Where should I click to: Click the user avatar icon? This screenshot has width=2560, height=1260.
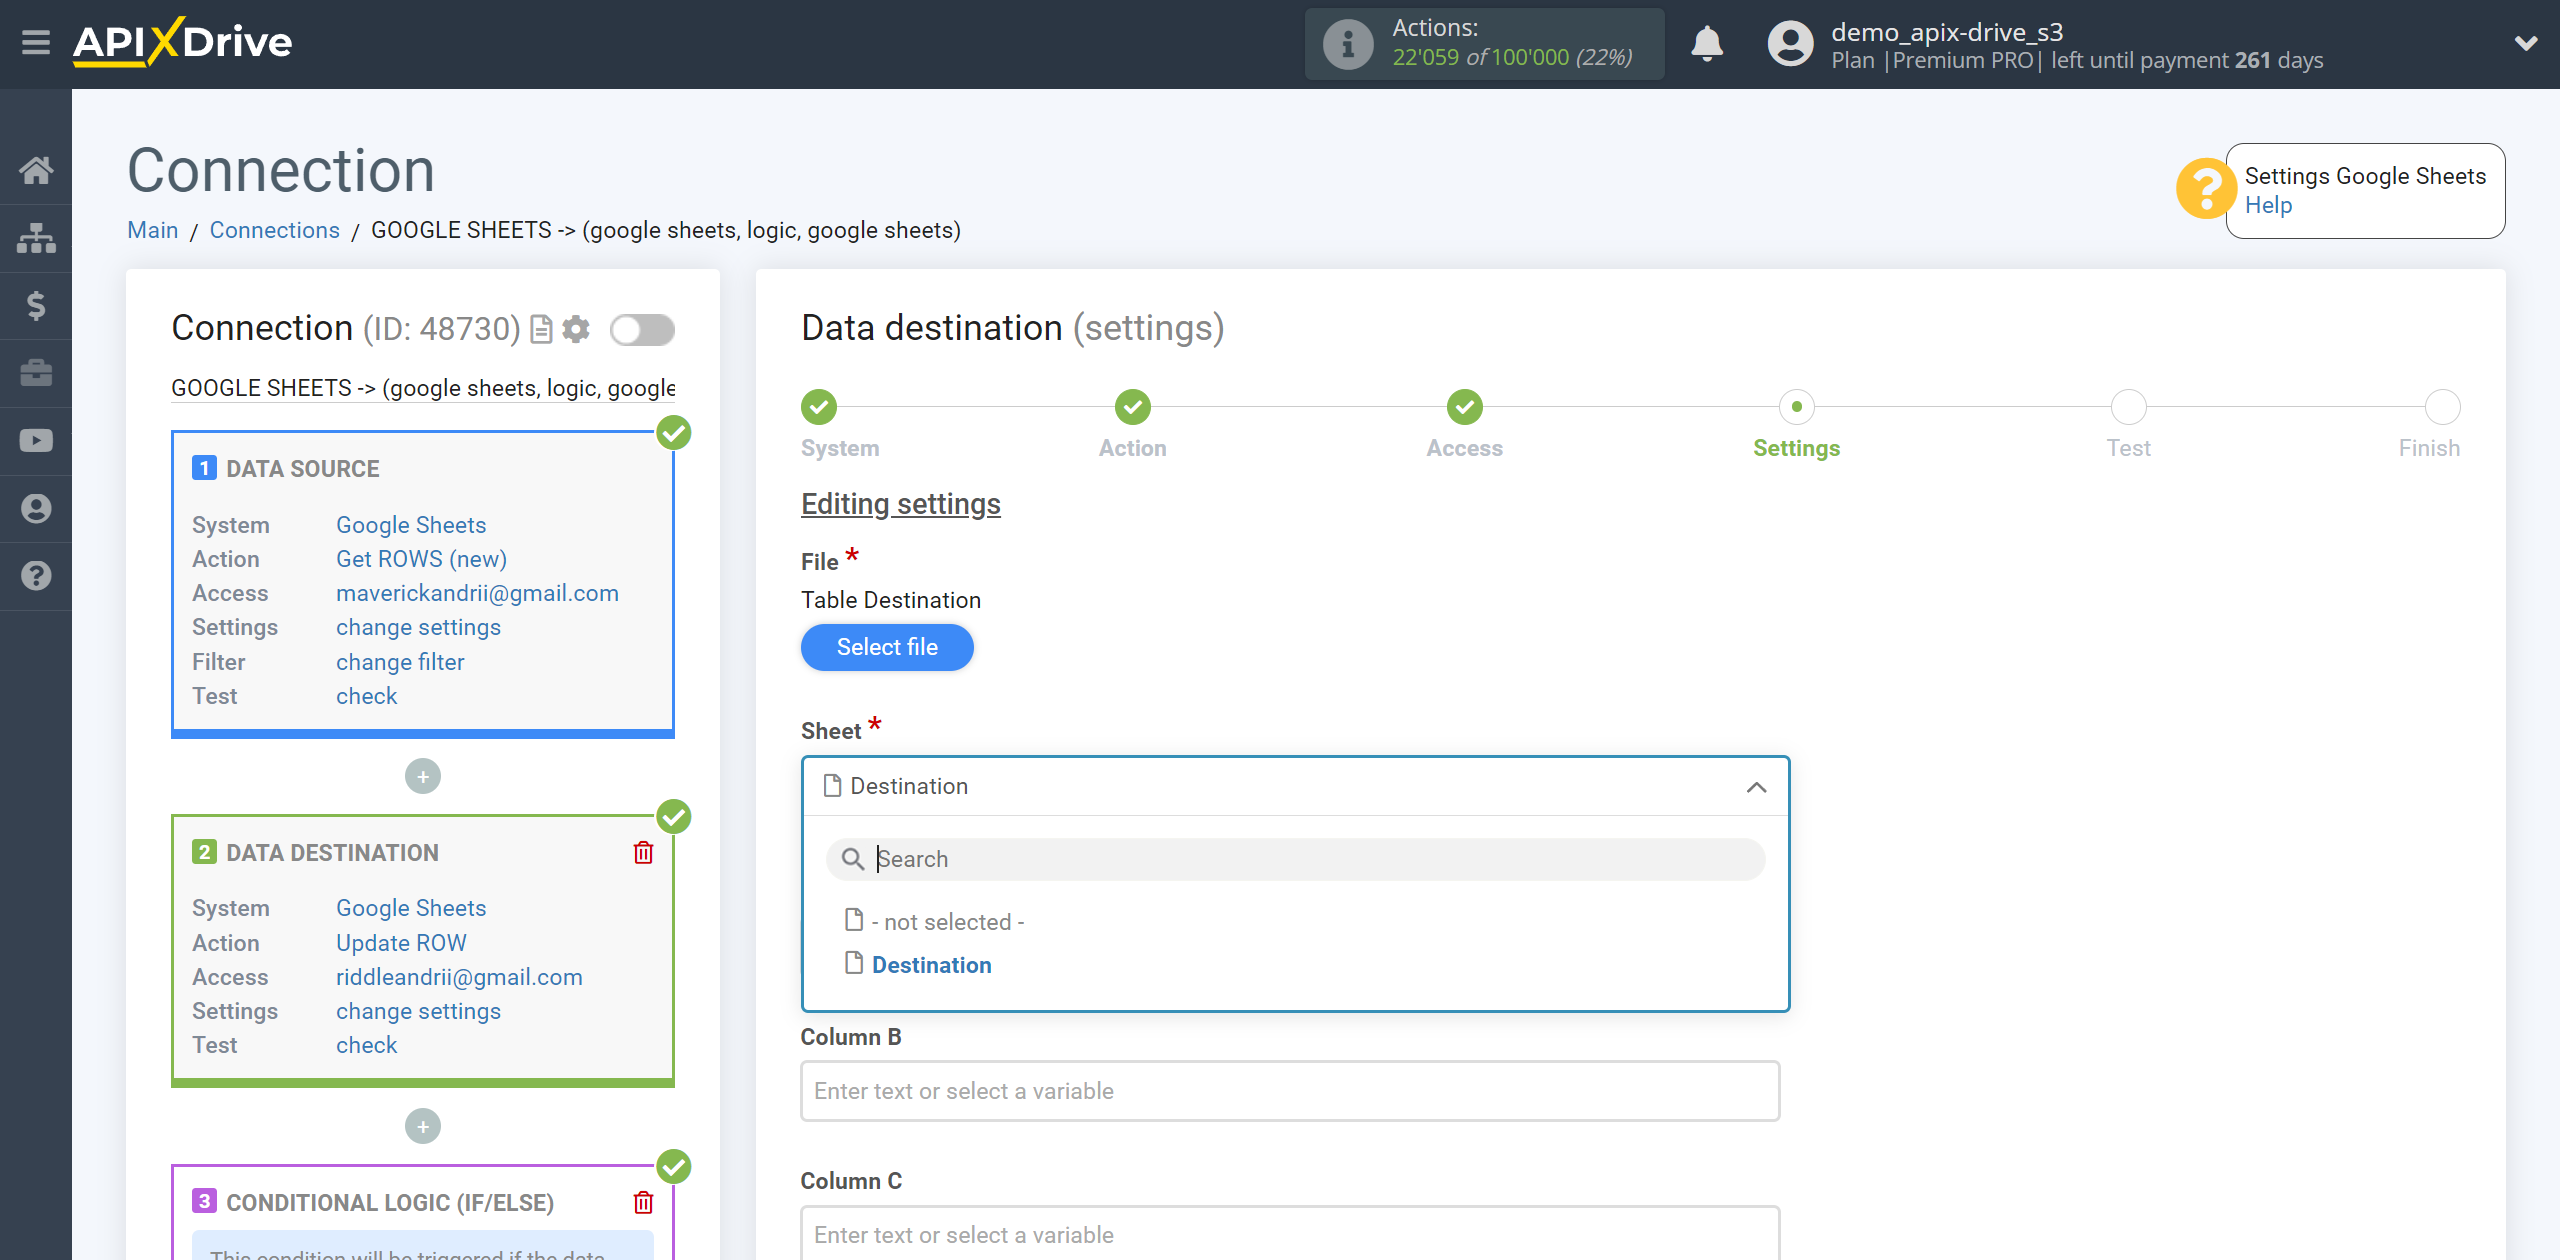[1790, 44]
